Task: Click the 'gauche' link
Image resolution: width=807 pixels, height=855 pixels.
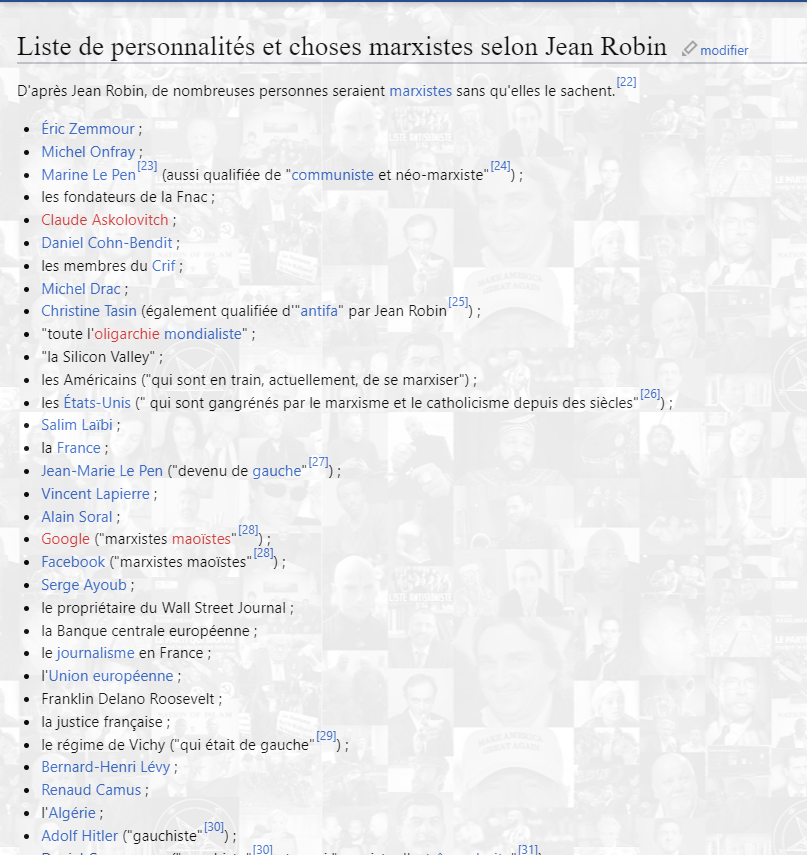Action: coord(277,471)
